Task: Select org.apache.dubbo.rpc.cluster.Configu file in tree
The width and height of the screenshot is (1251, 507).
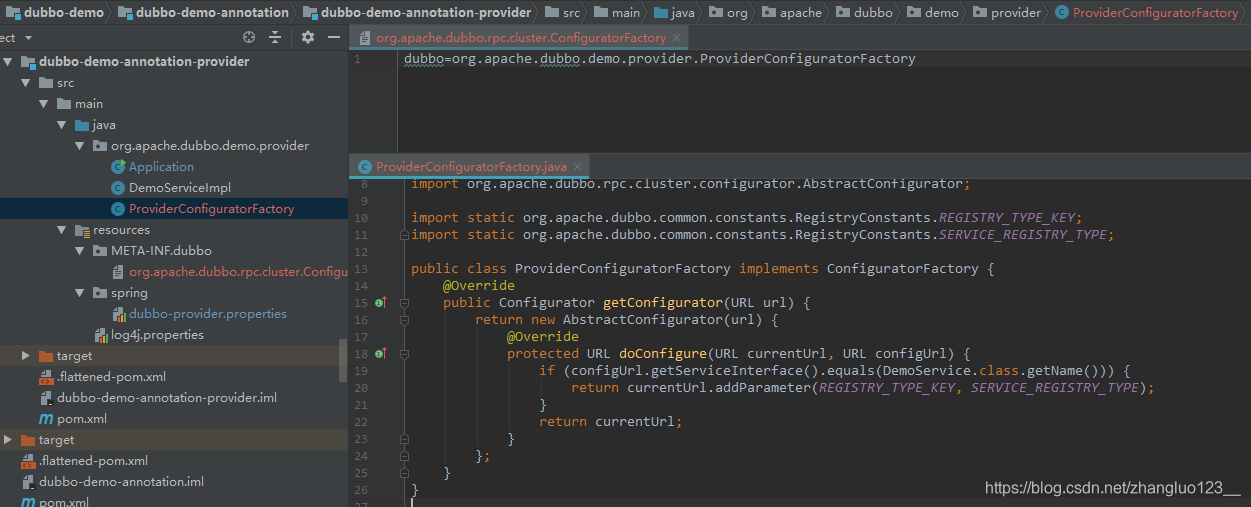Action: [238, 272]
